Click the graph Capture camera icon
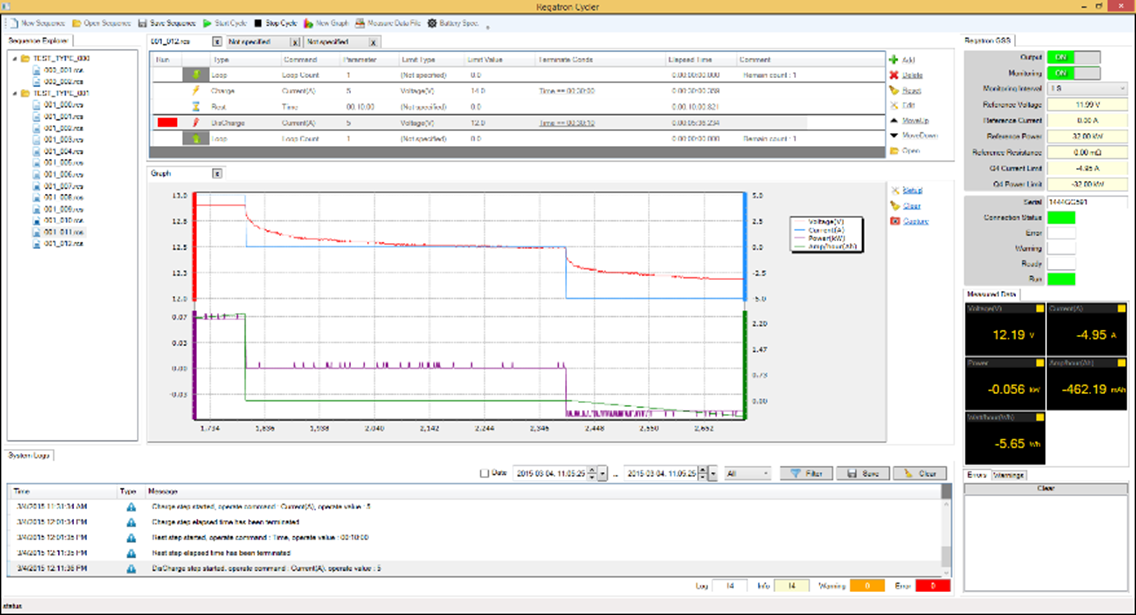 893,220
